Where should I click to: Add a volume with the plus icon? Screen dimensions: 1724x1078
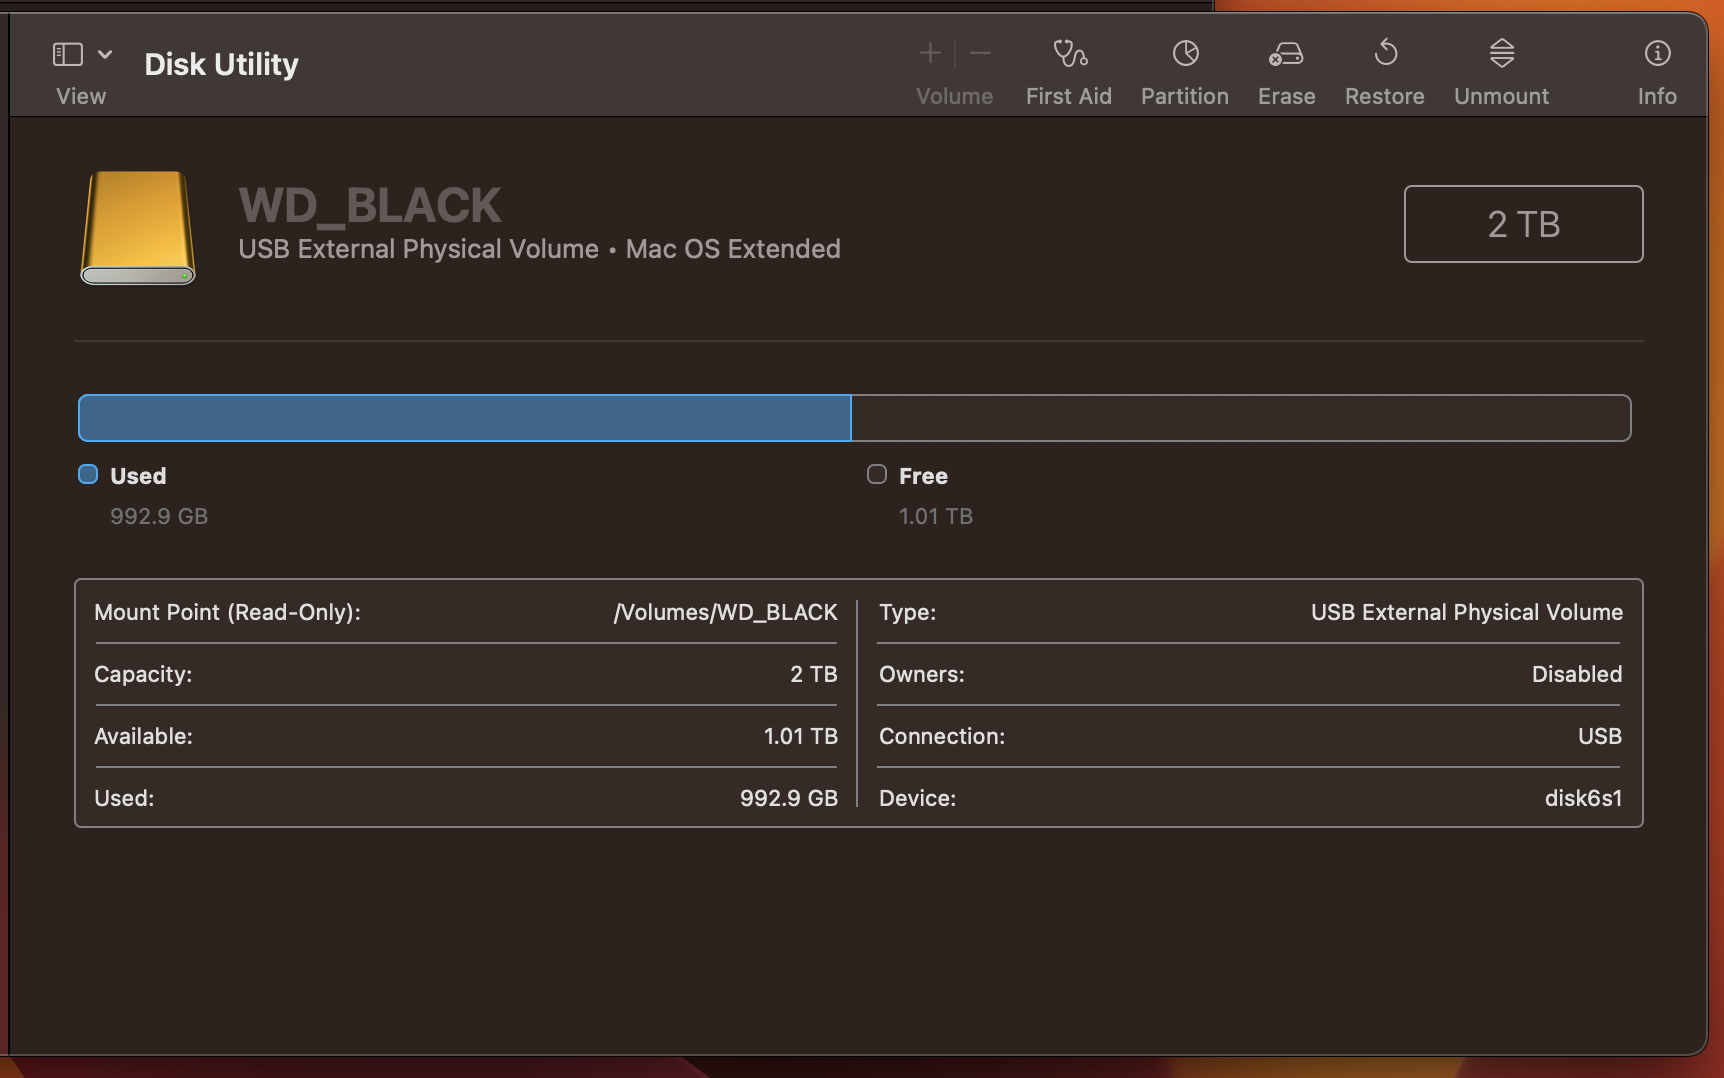(x=930, y=53)
